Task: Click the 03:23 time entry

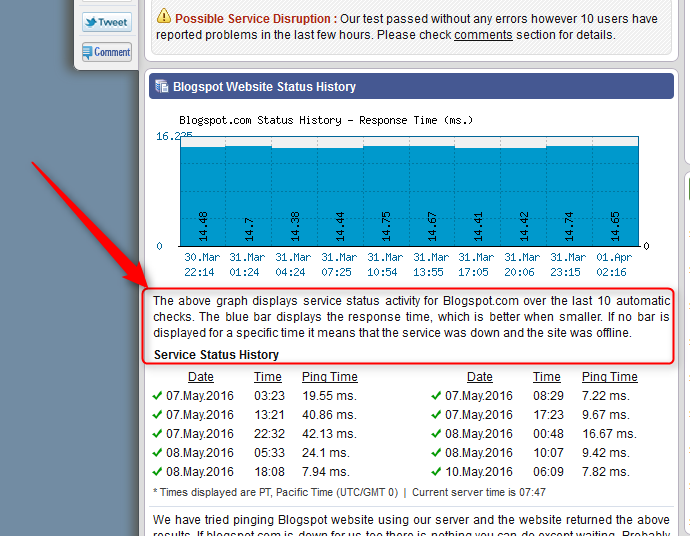Action: pyautogui.click(x=269, y=396)
